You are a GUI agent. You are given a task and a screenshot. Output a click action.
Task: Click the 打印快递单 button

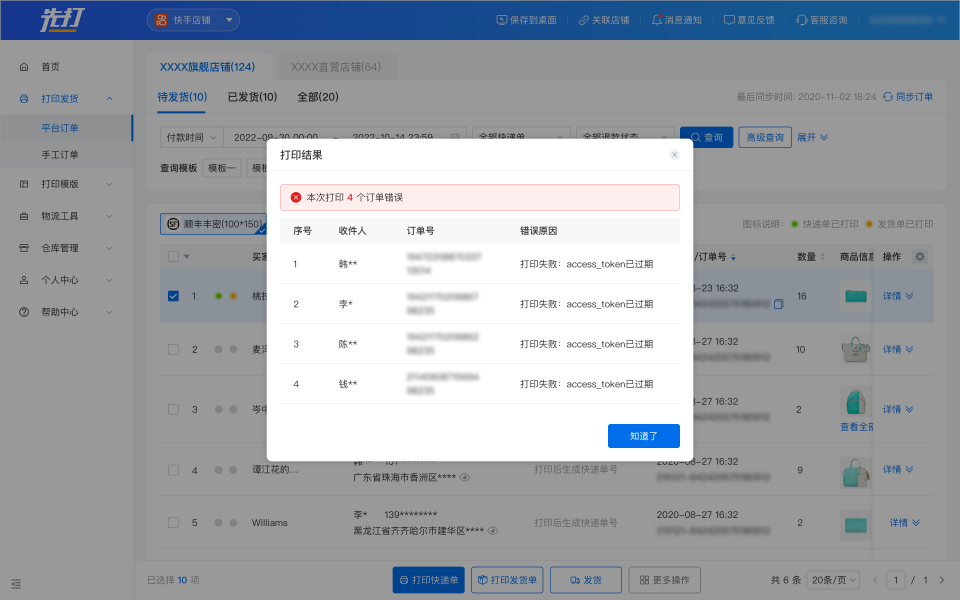point(428,580)
